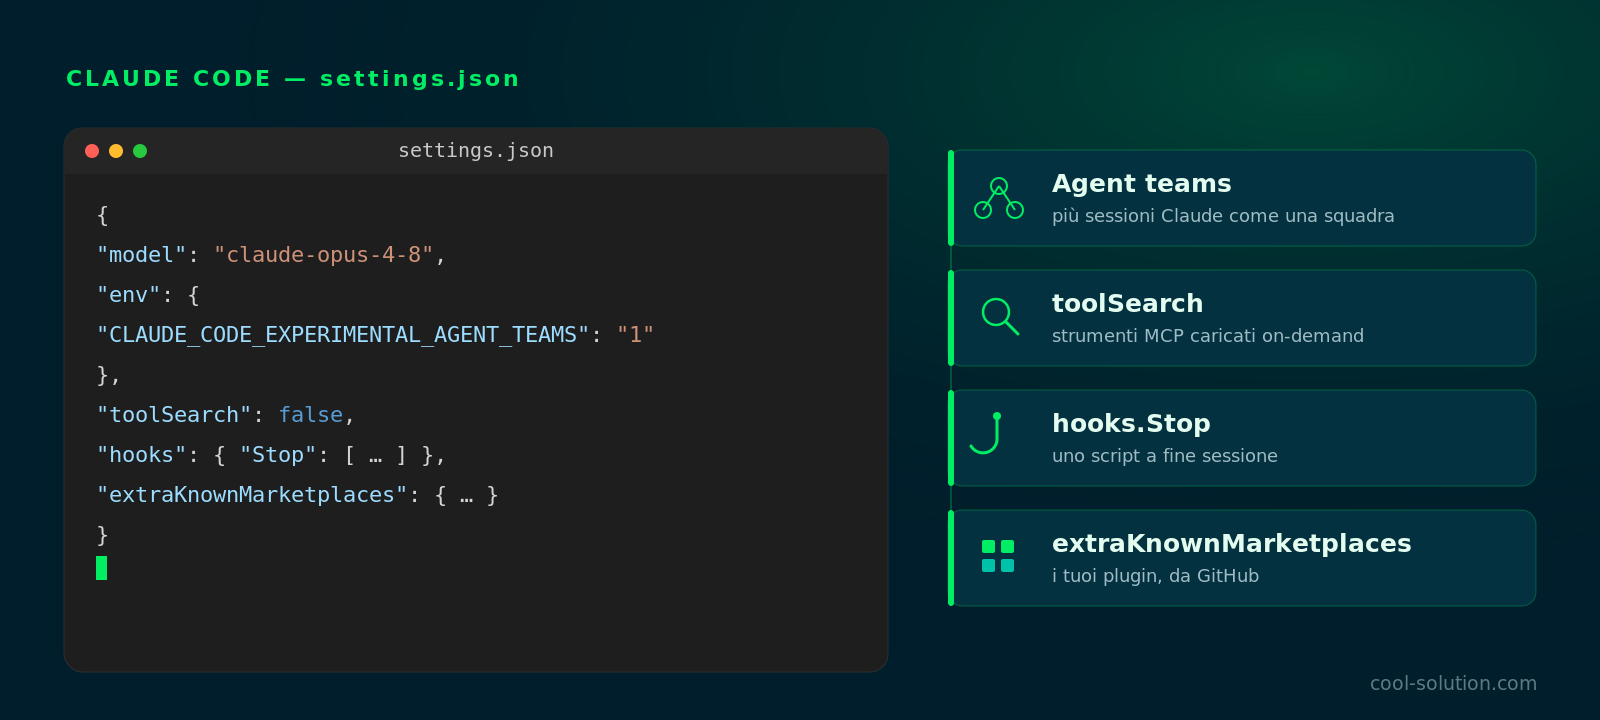The width and height of the screenshot is (1600, 720).
Task: Click "uno script a fine sessione" subtitle
Action: [1165, 456]
